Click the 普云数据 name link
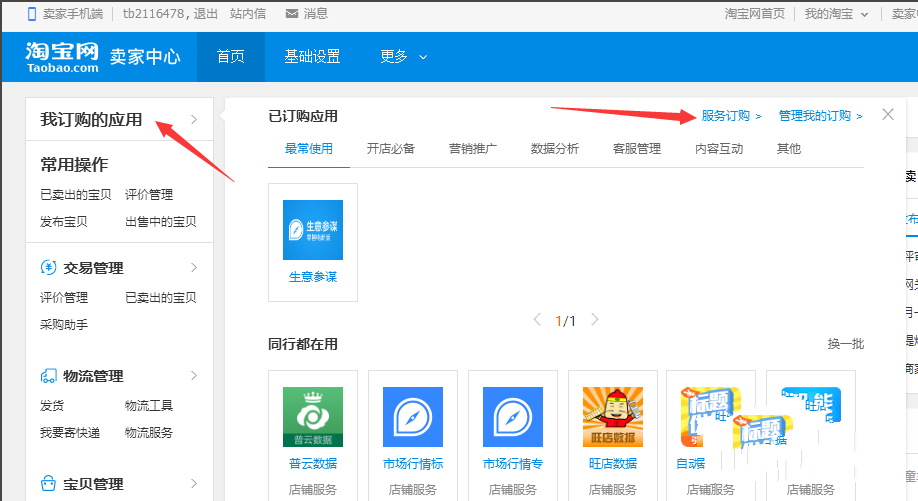This screenshot has height=501, width=918. (x=313, y=464)
